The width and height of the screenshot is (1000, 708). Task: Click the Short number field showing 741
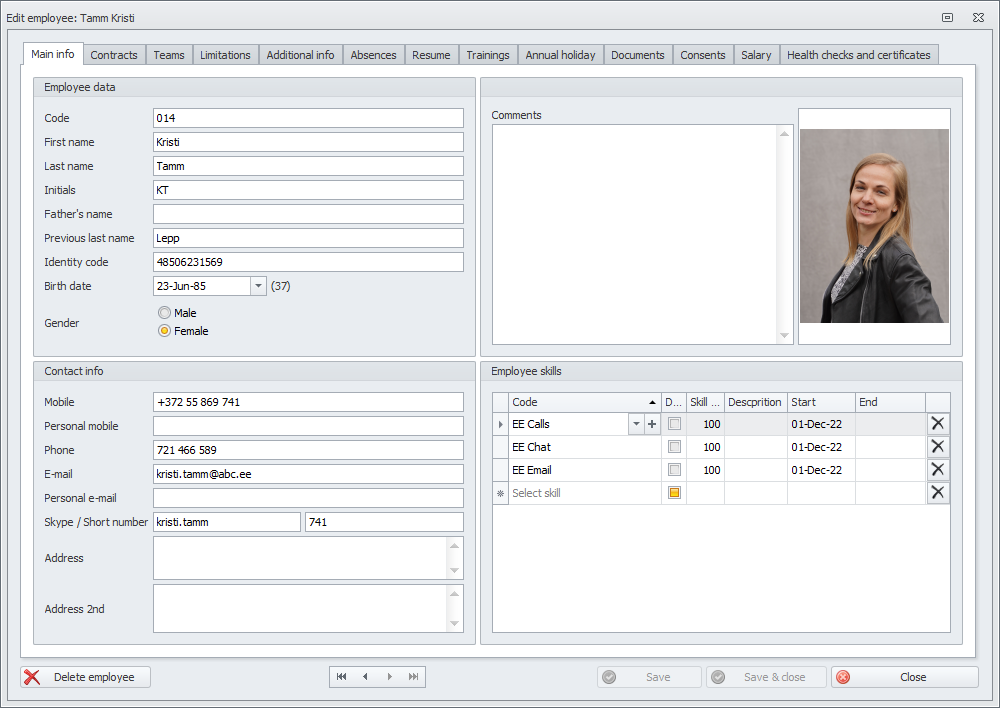click(x=384, y=522)
